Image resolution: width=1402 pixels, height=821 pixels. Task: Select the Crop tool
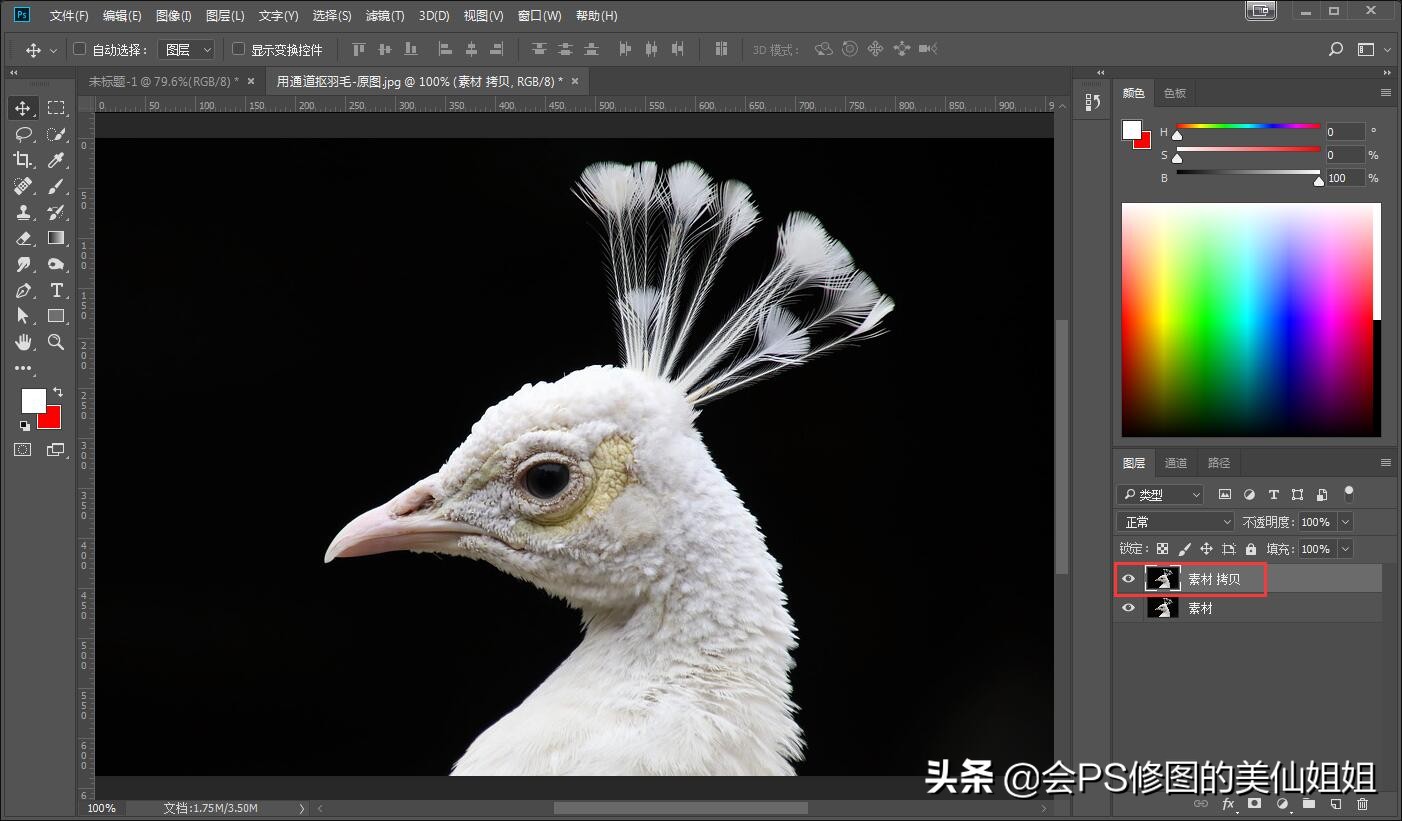23,160
